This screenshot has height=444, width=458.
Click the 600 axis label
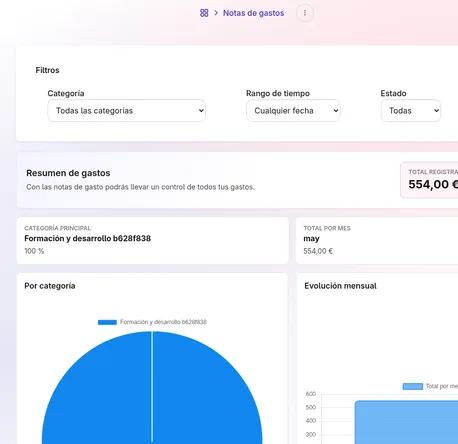pos(311,394)
